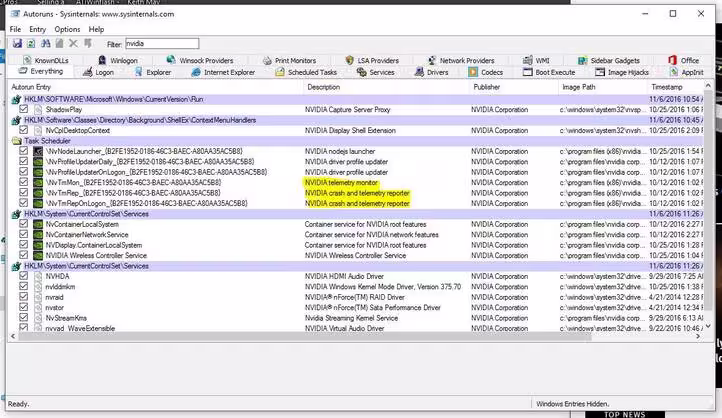
Task: Uncheck the NvCplDesktopContext entry checkbox
Action: [x=23, y=130]
